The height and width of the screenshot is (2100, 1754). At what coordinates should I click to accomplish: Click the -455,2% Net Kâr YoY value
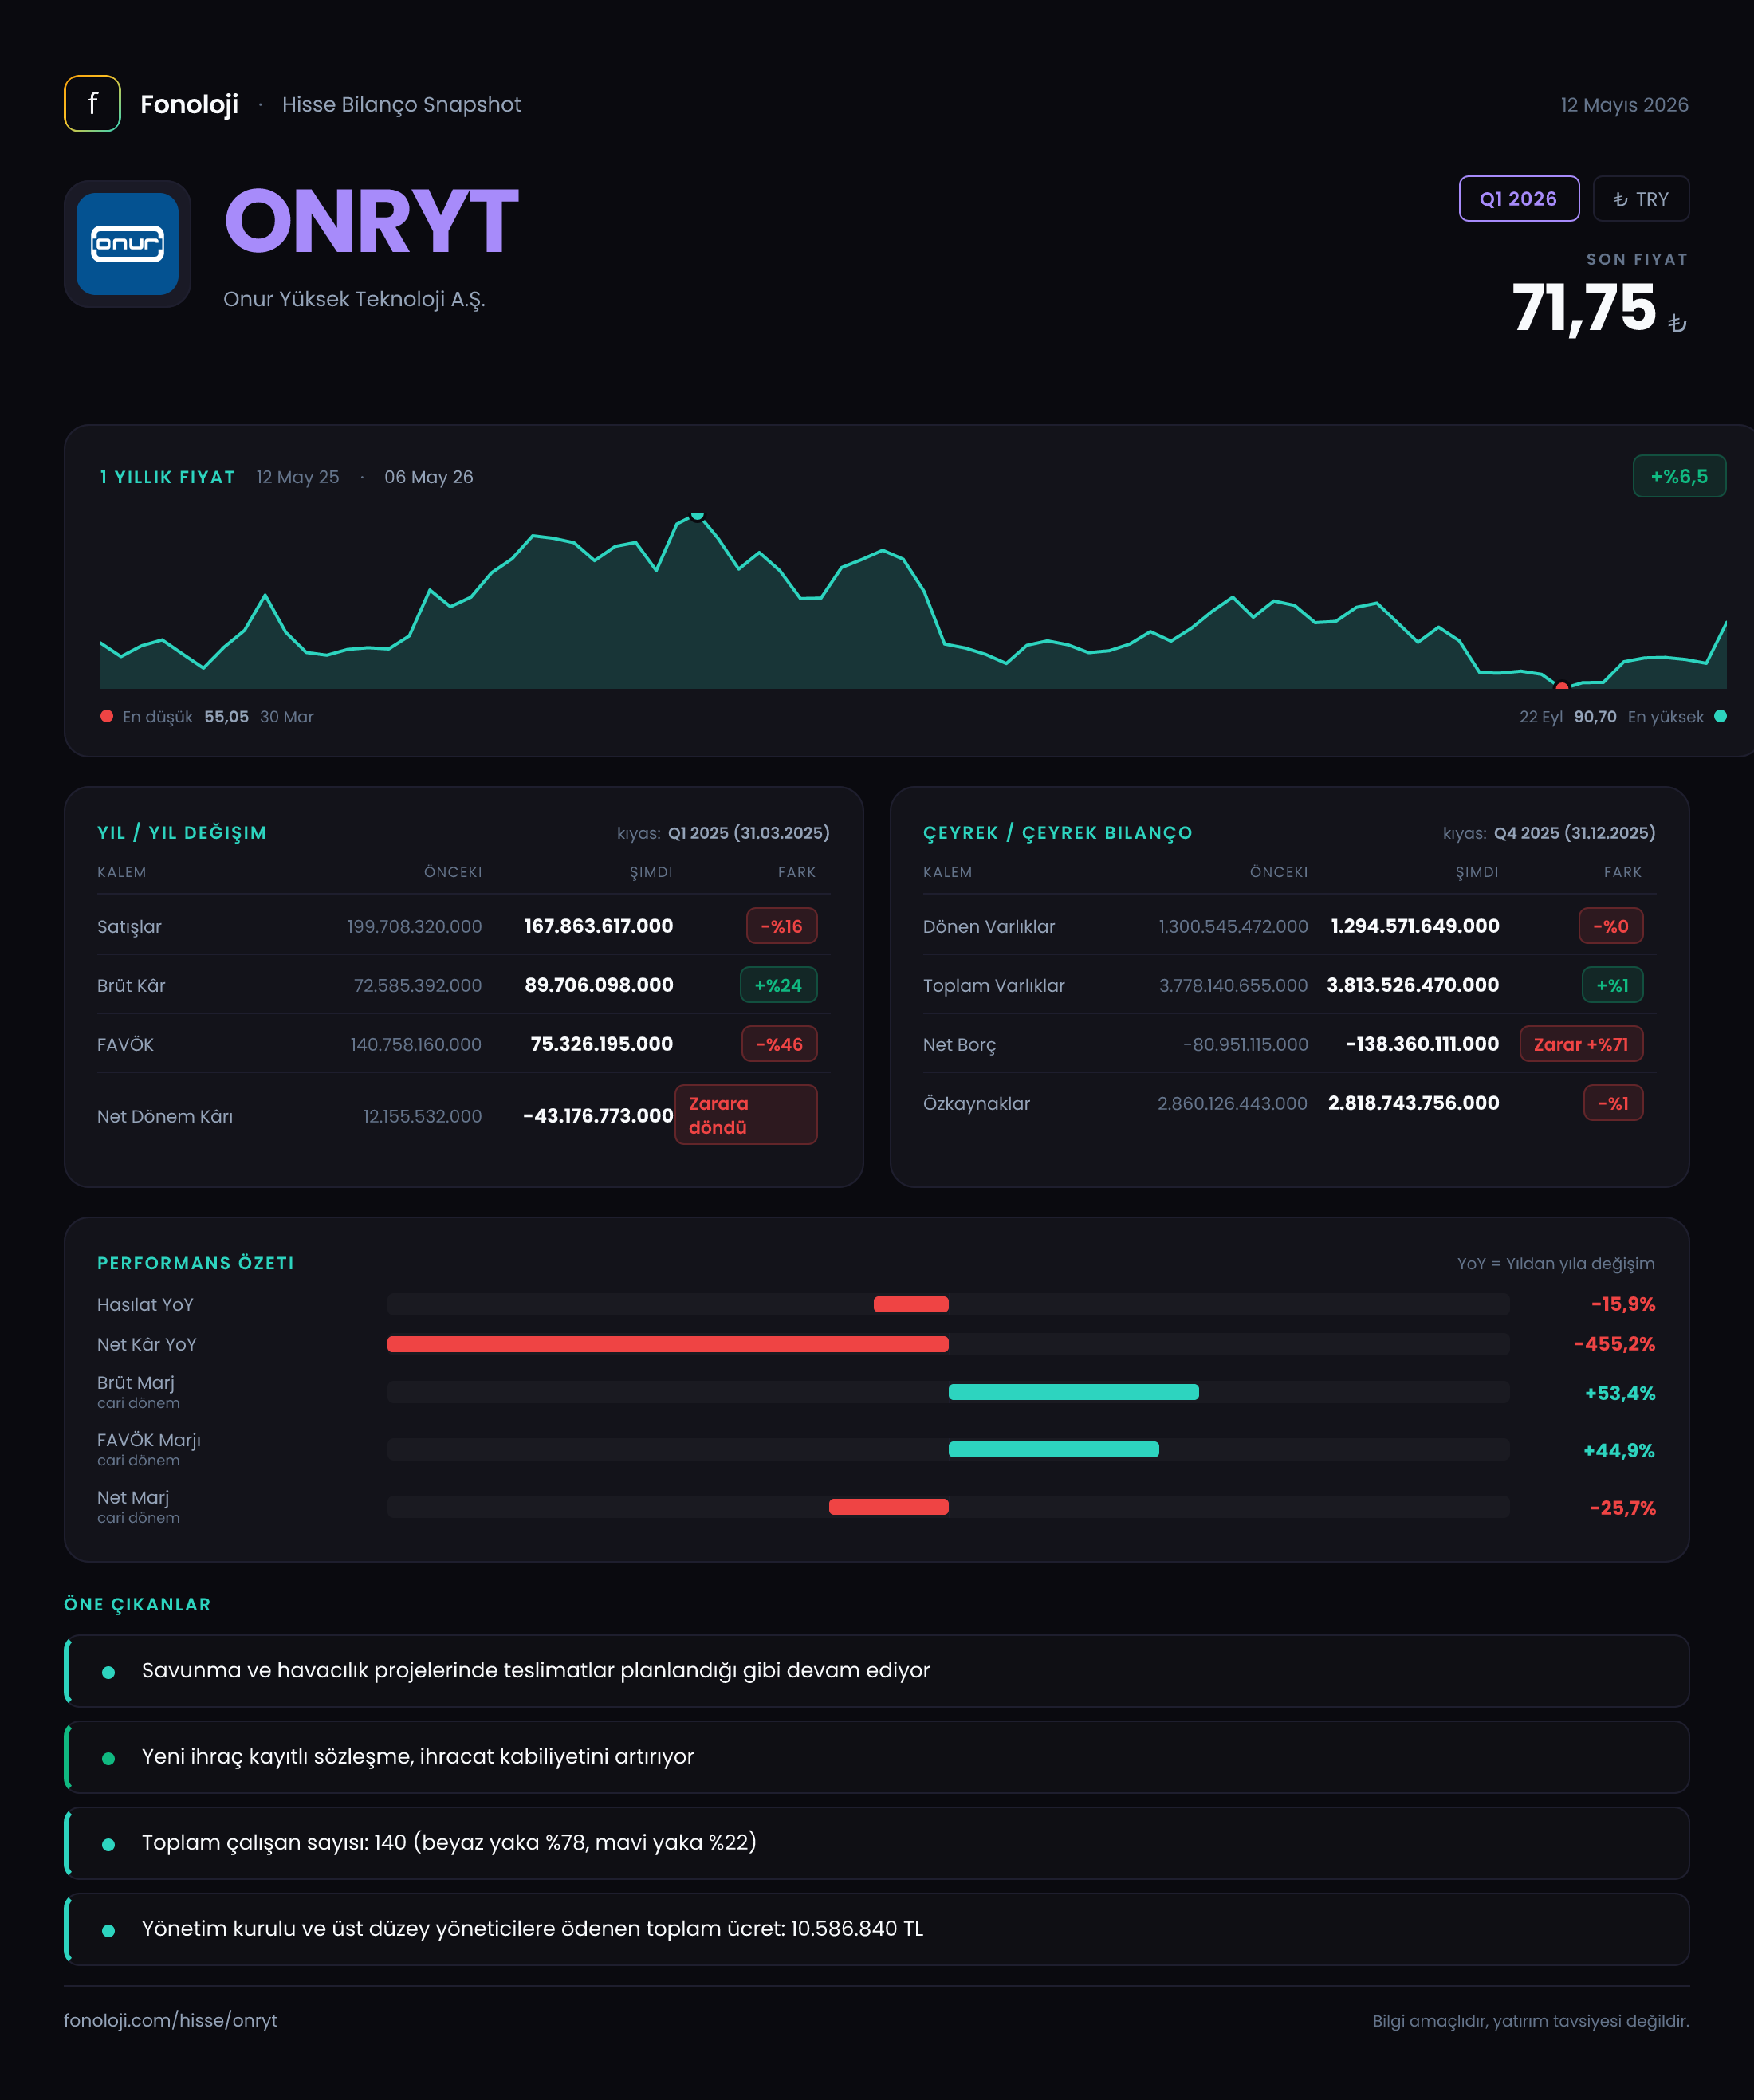pos(1614,1344)
